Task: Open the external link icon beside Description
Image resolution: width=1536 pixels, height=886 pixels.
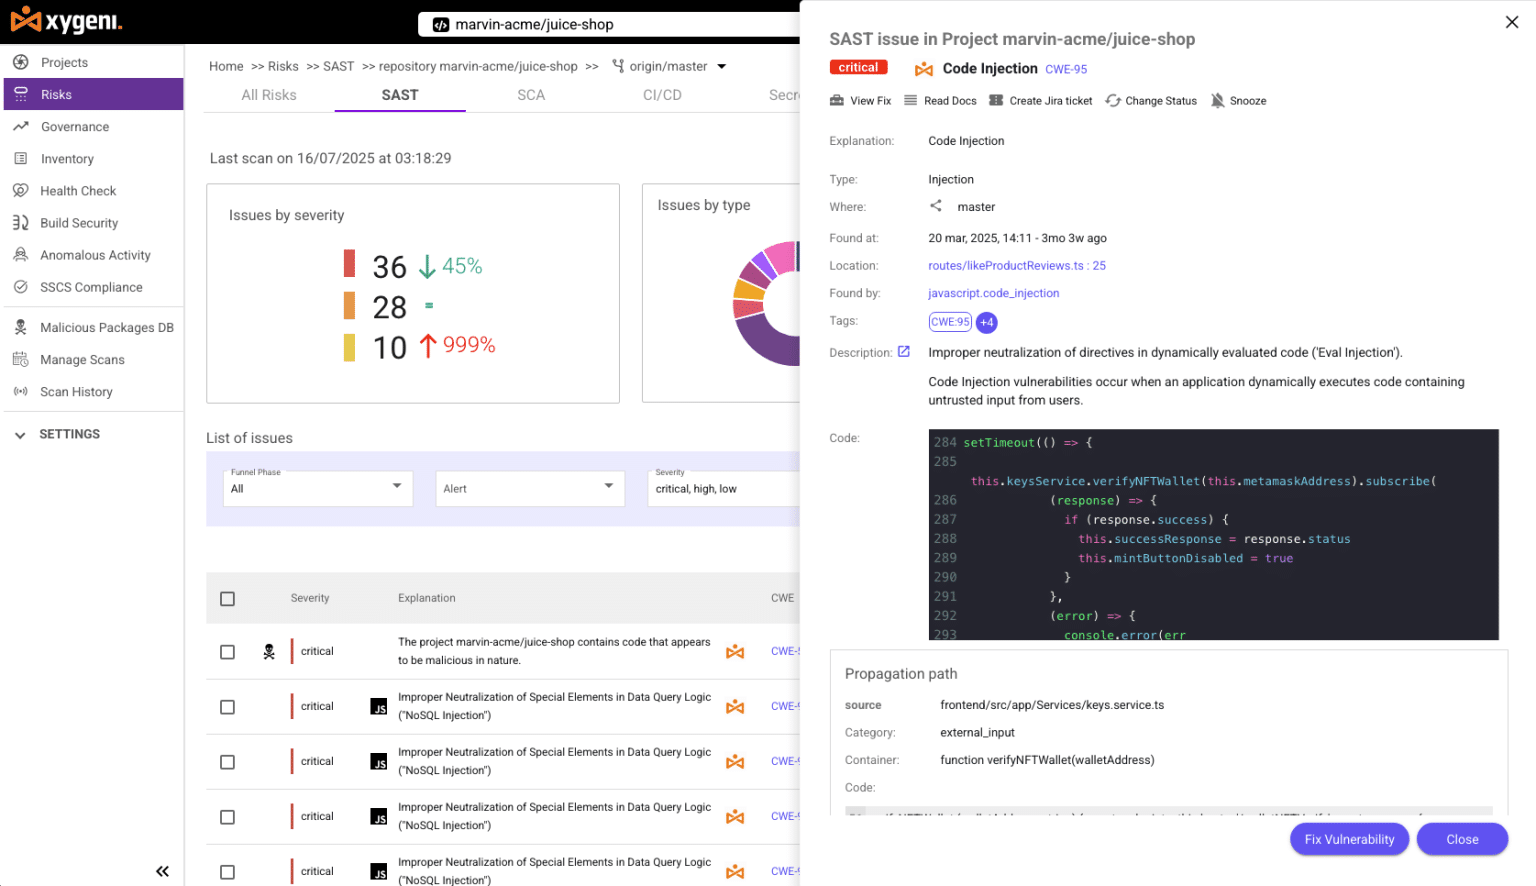Action: coord(904,352)
